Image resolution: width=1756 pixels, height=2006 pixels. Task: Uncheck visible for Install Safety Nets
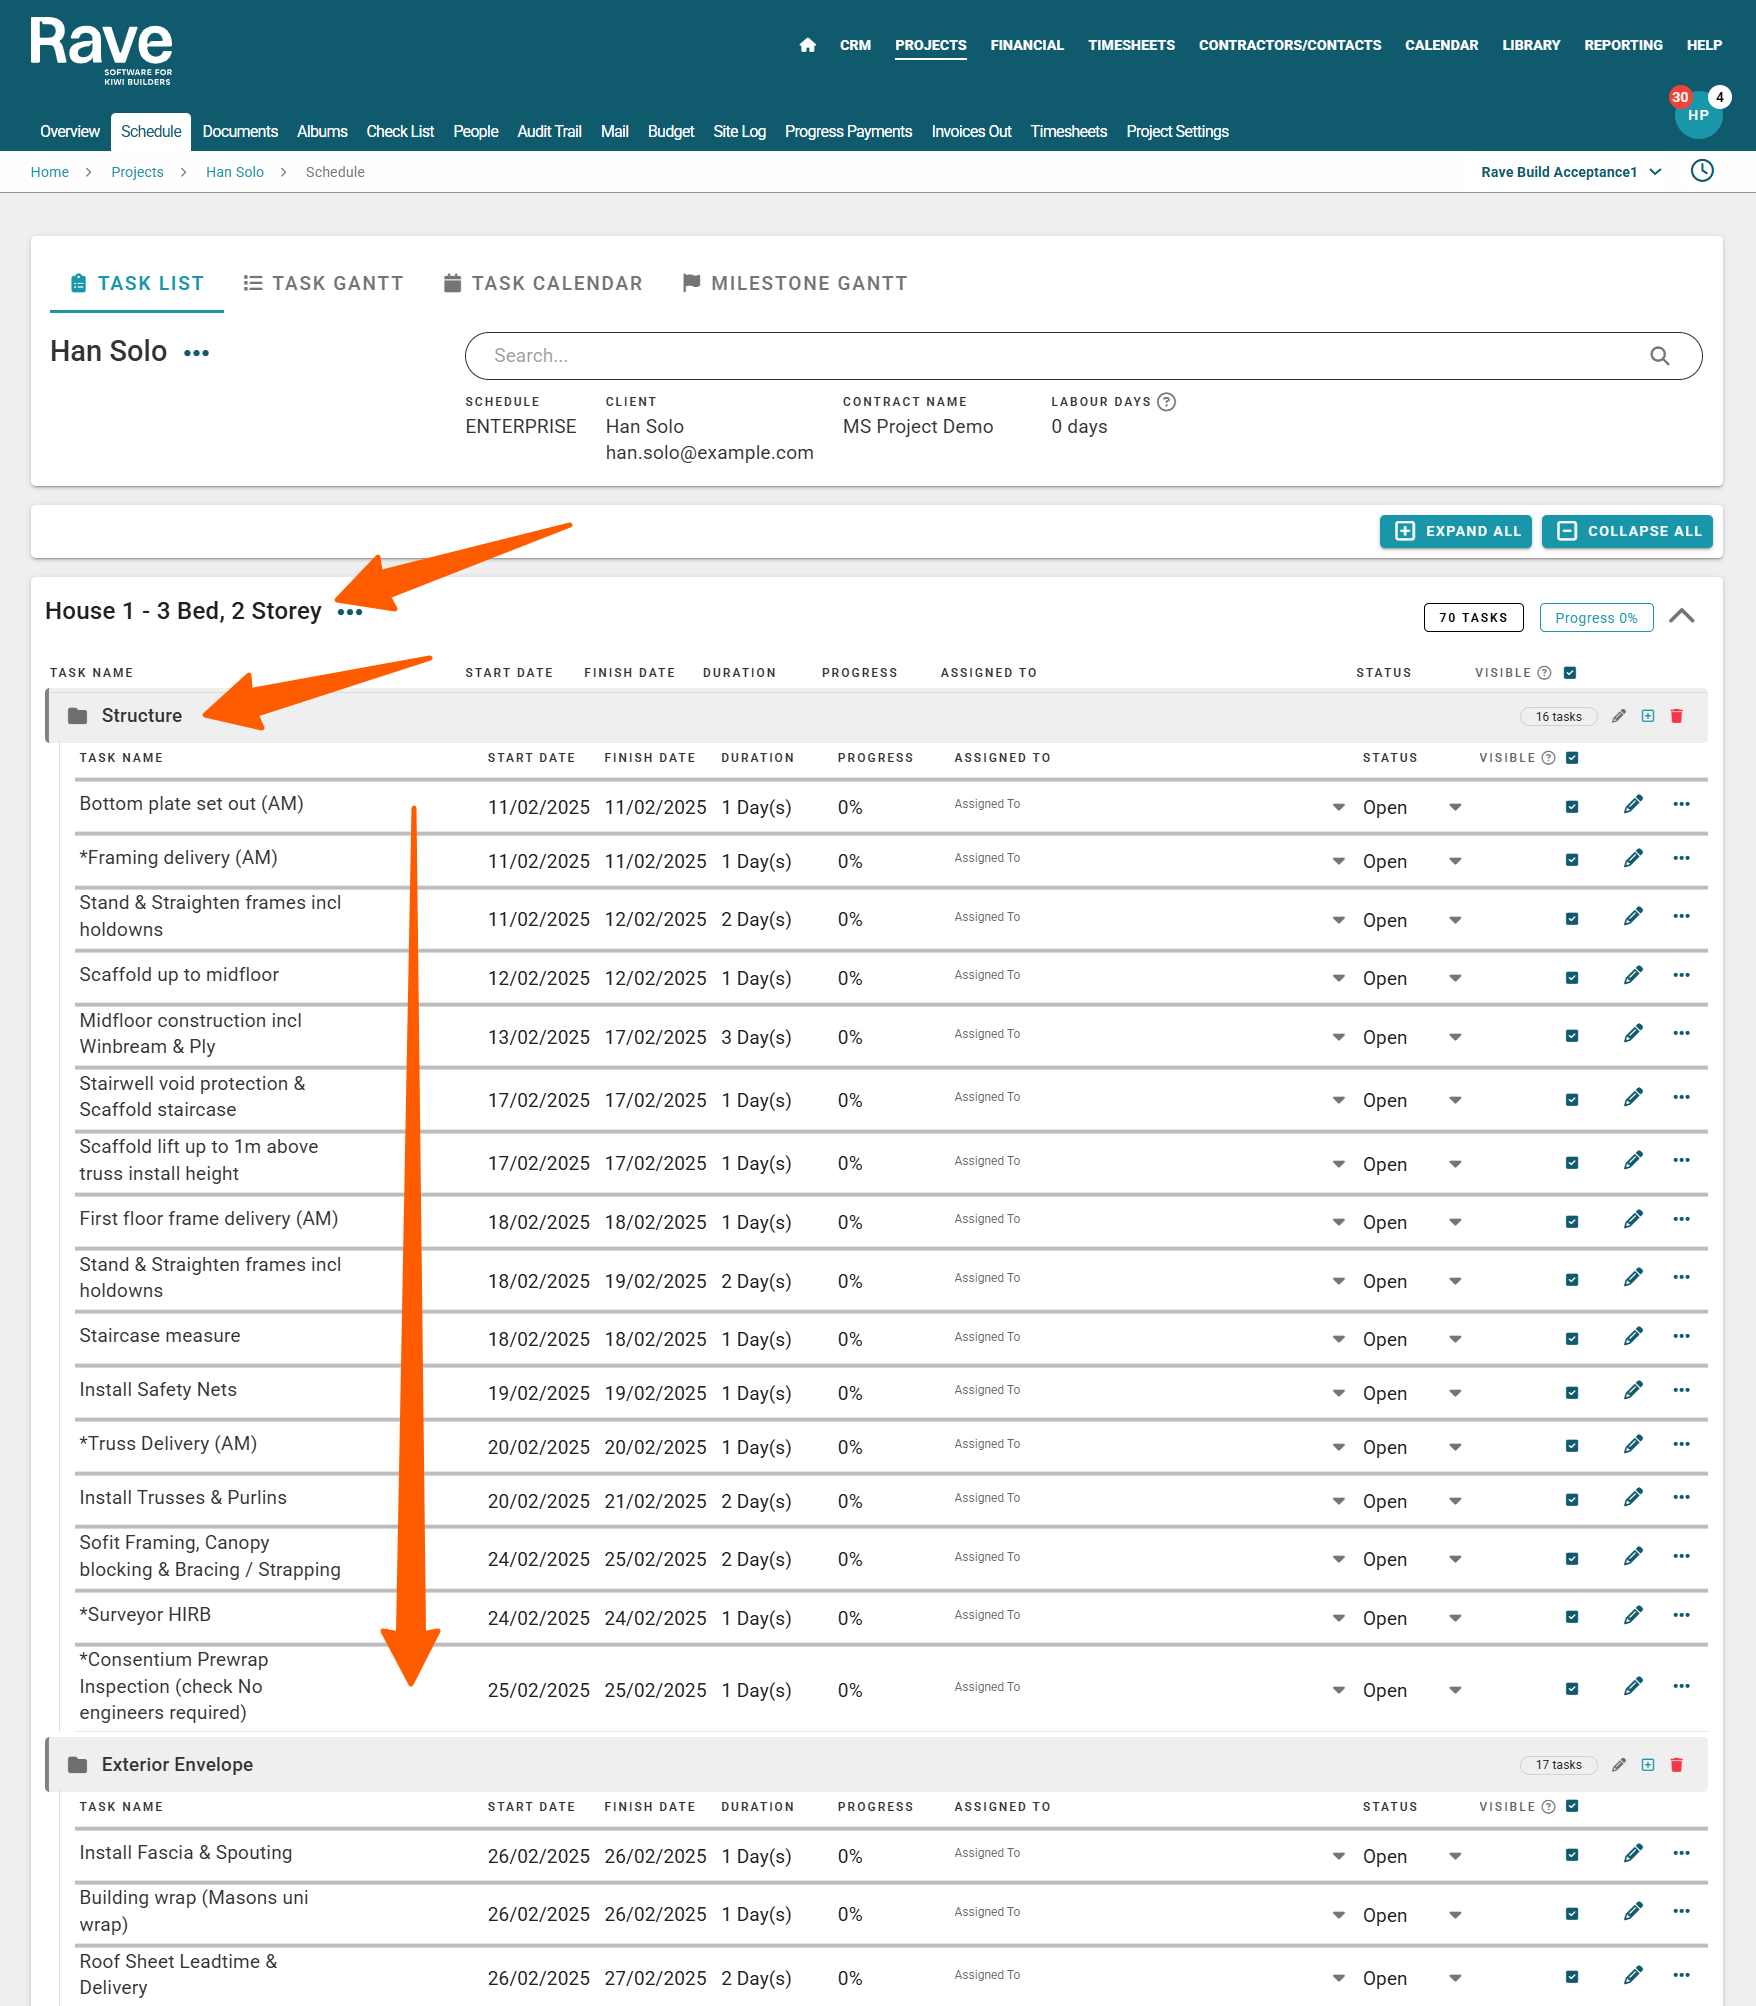point(1572,1393)
